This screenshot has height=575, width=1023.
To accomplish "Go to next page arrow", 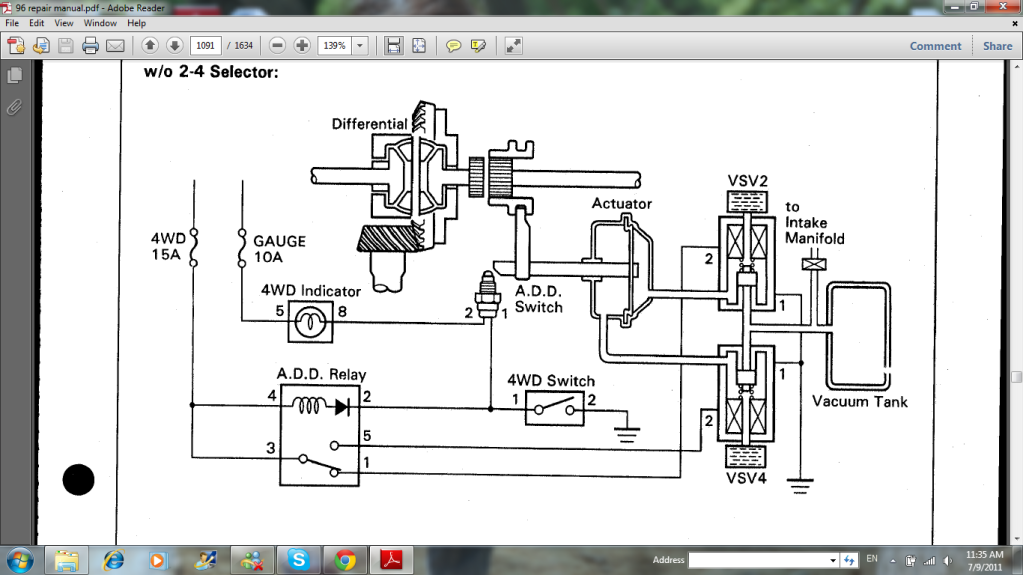I will pos(174,46).
